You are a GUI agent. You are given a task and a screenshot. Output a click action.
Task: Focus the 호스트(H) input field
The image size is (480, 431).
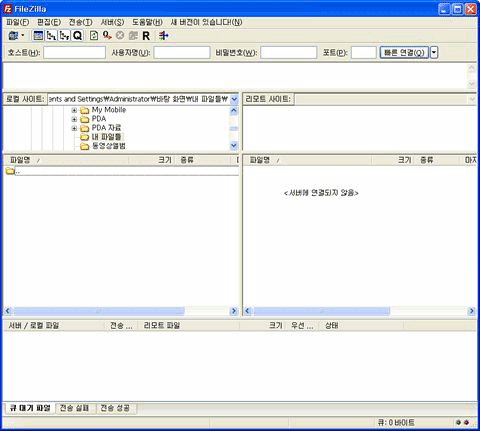coord(74,53)
